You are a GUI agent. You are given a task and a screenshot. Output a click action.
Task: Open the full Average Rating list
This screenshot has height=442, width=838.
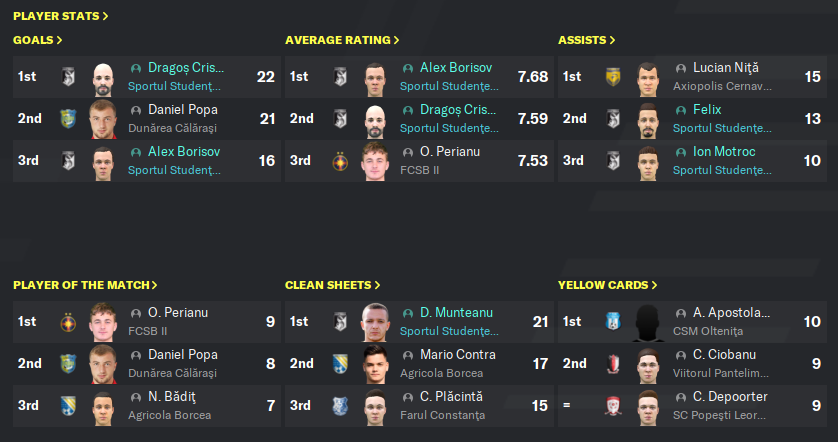(342, 40)
